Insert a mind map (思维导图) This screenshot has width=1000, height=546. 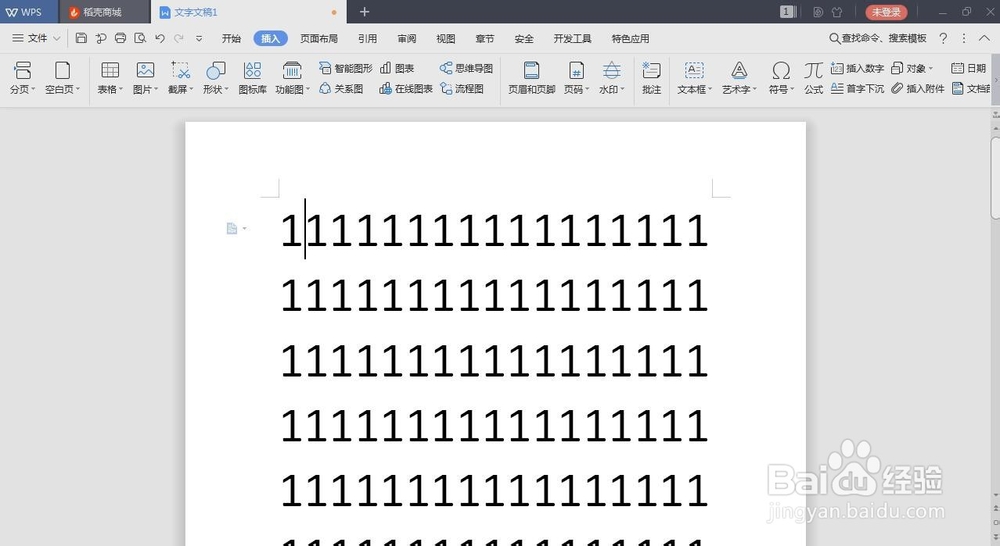pyautogui.click(x=466, y=68)
